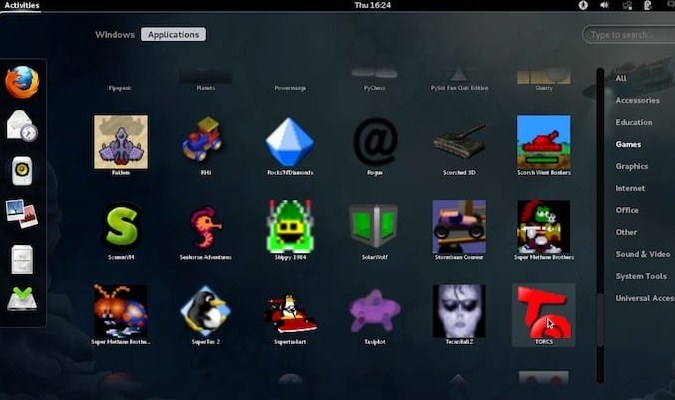Select the Other category
The height and width of the screenshot is (400, 675).
[x=626, y=232]
